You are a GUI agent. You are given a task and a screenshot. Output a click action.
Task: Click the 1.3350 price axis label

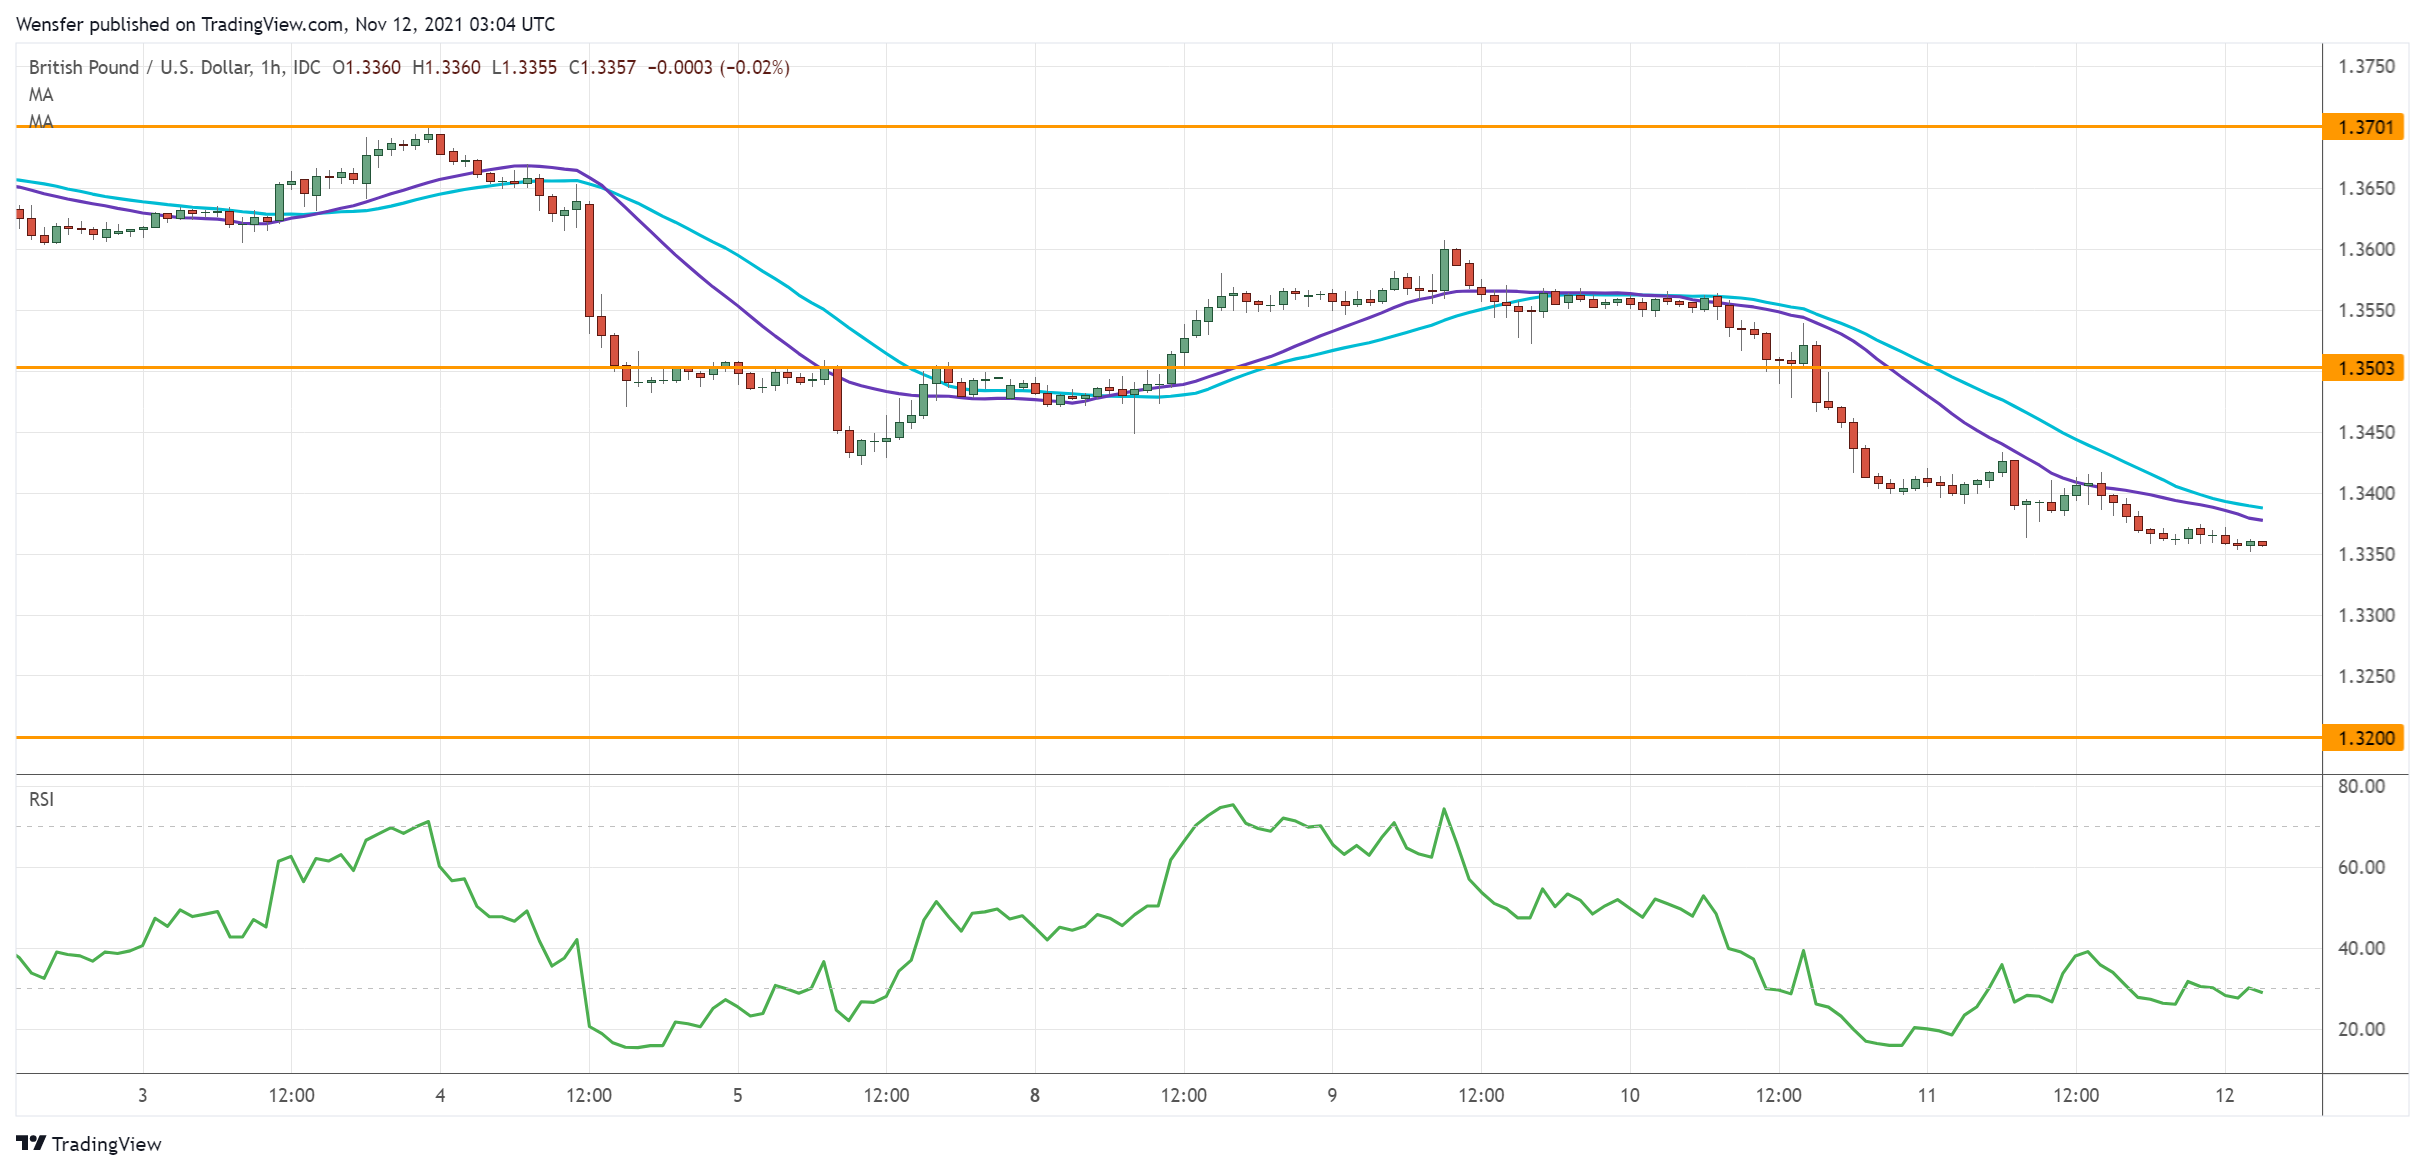point(2366,554)
